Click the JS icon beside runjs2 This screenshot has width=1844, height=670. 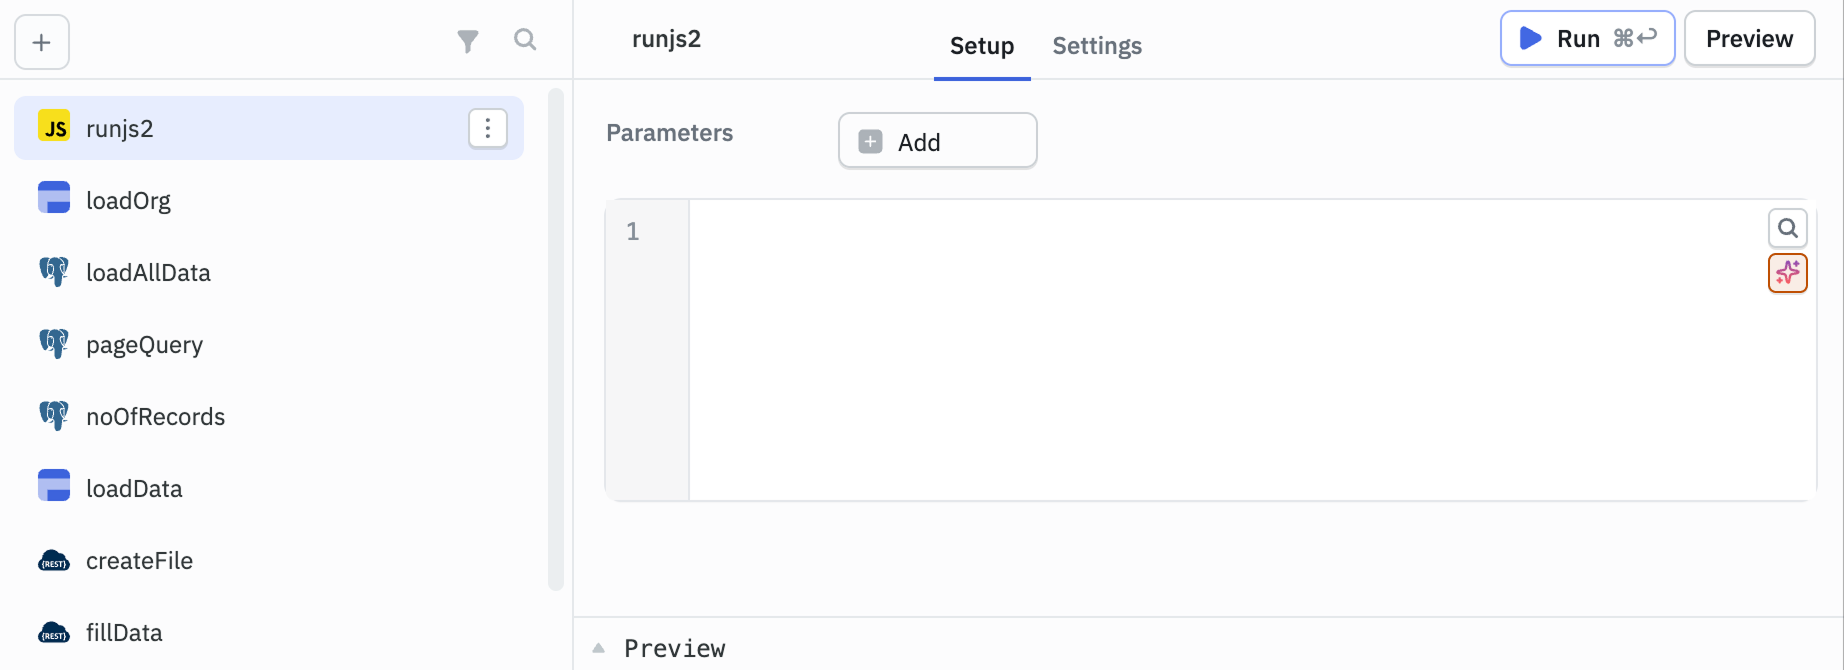pos(54,127)
